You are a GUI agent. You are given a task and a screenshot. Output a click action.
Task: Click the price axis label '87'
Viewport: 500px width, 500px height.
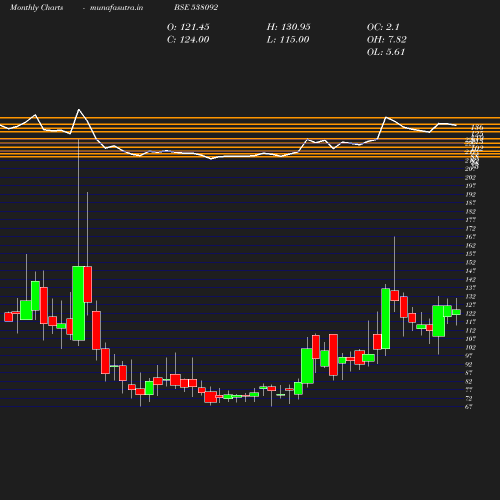coord(469,373)
